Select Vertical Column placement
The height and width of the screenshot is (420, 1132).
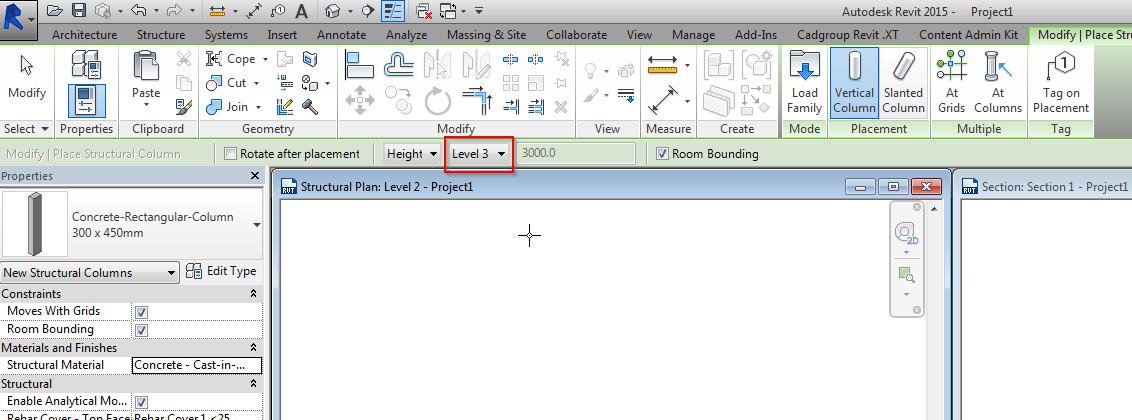(x=854, y=82)
